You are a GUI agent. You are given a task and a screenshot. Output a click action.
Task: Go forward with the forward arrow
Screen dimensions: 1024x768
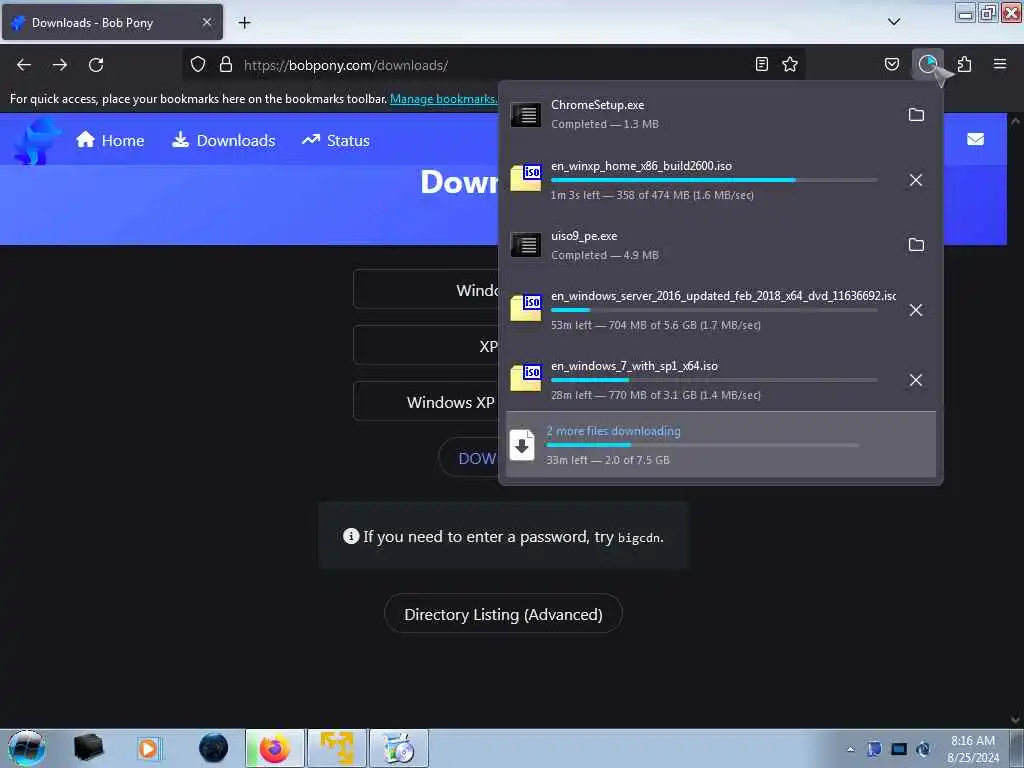[60, 65]
